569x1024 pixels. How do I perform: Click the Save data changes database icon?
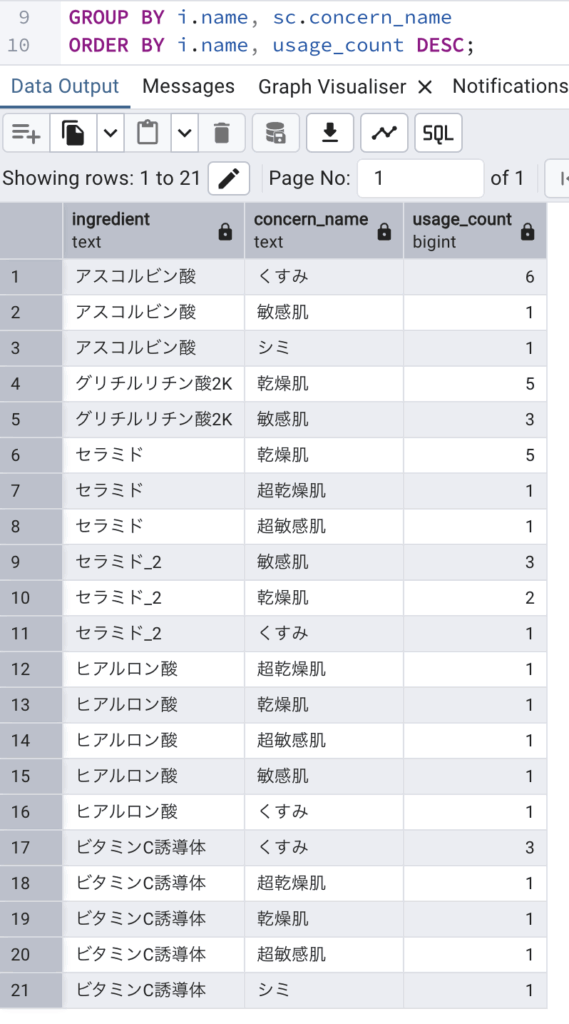276,133
